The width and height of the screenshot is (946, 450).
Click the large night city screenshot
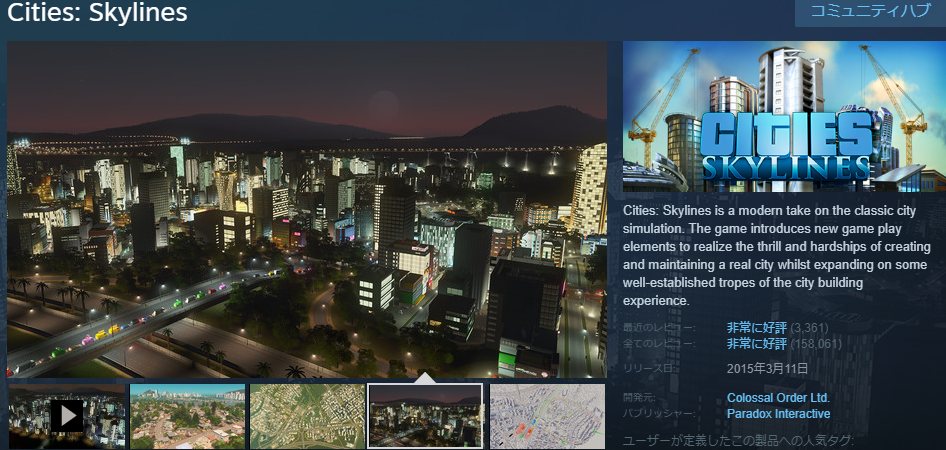(x=307, y=210)
